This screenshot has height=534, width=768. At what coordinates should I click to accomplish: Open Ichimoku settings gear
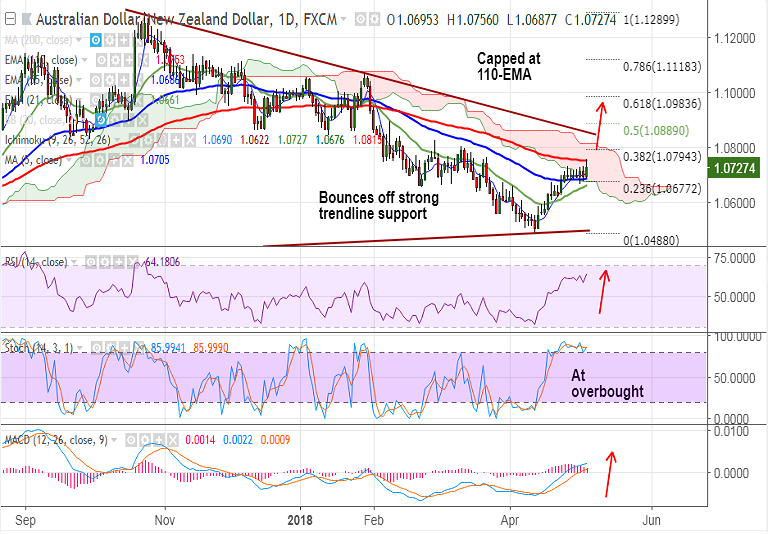[148, 140]
